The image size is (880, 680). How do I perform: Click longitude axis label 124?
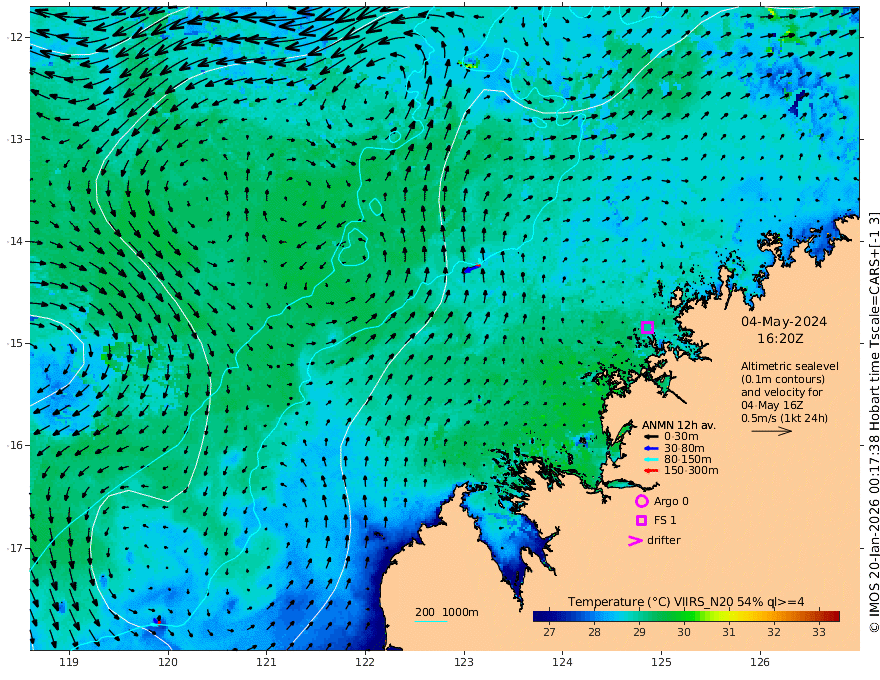pyautogui.click(x=563, y=663)
